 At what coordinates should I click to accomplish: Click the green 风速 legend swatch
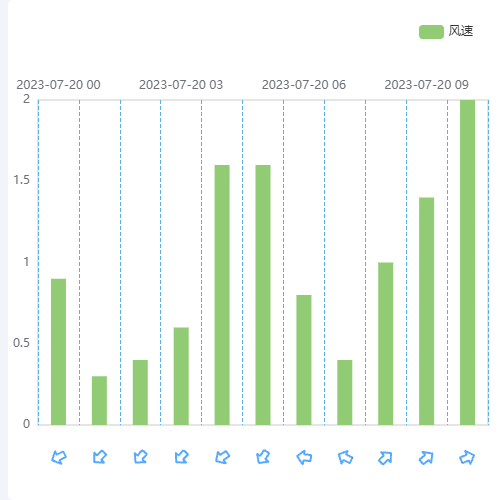click(x=431, y=32)
